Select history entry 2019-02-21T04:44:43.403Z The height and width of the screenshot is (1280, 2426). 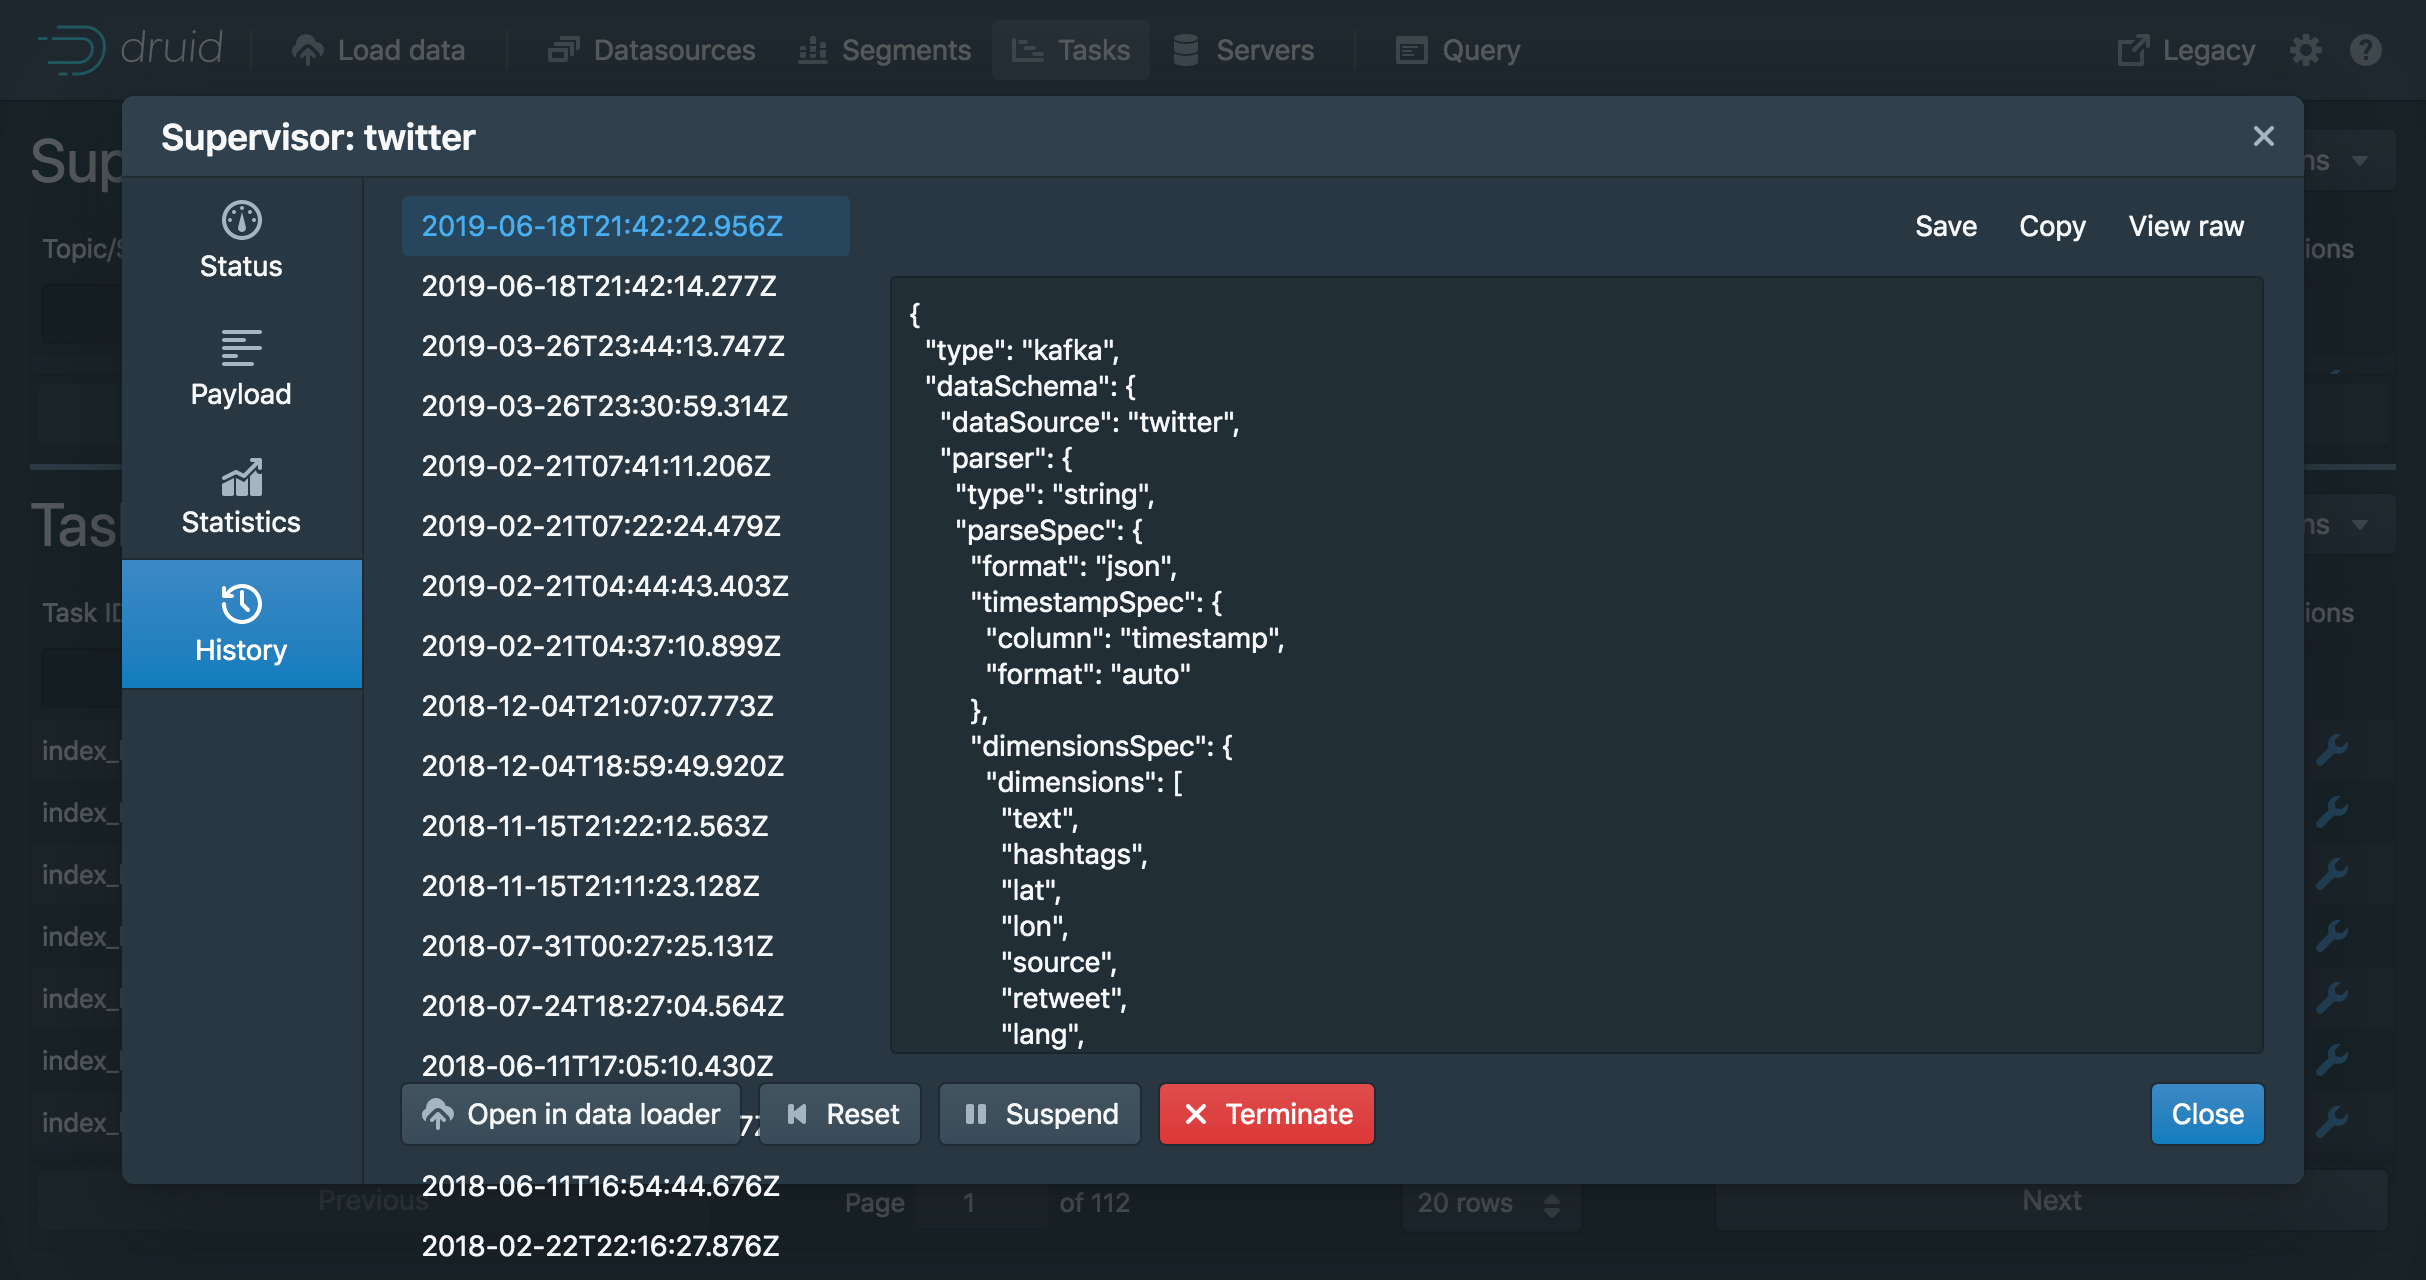(625, 586)
